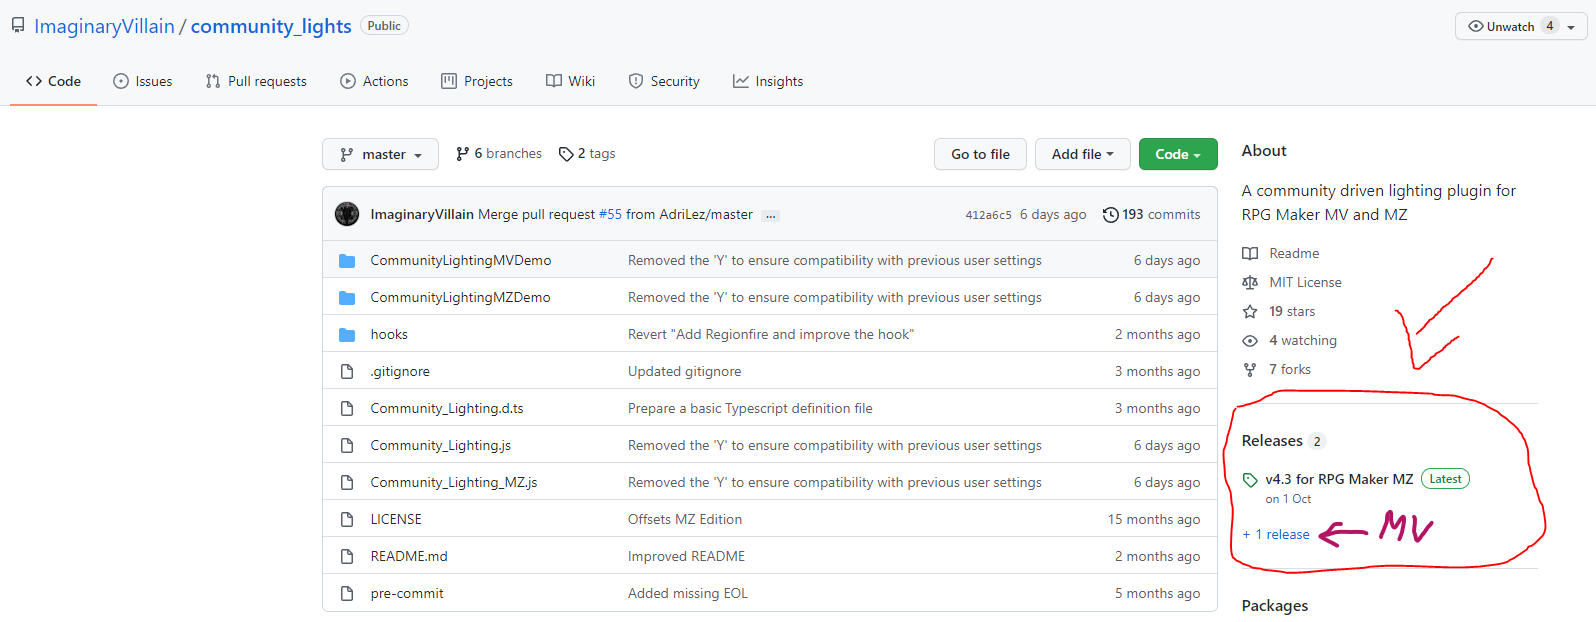Open the Revert Add Regionfire commit message

(x=771, y=334)
